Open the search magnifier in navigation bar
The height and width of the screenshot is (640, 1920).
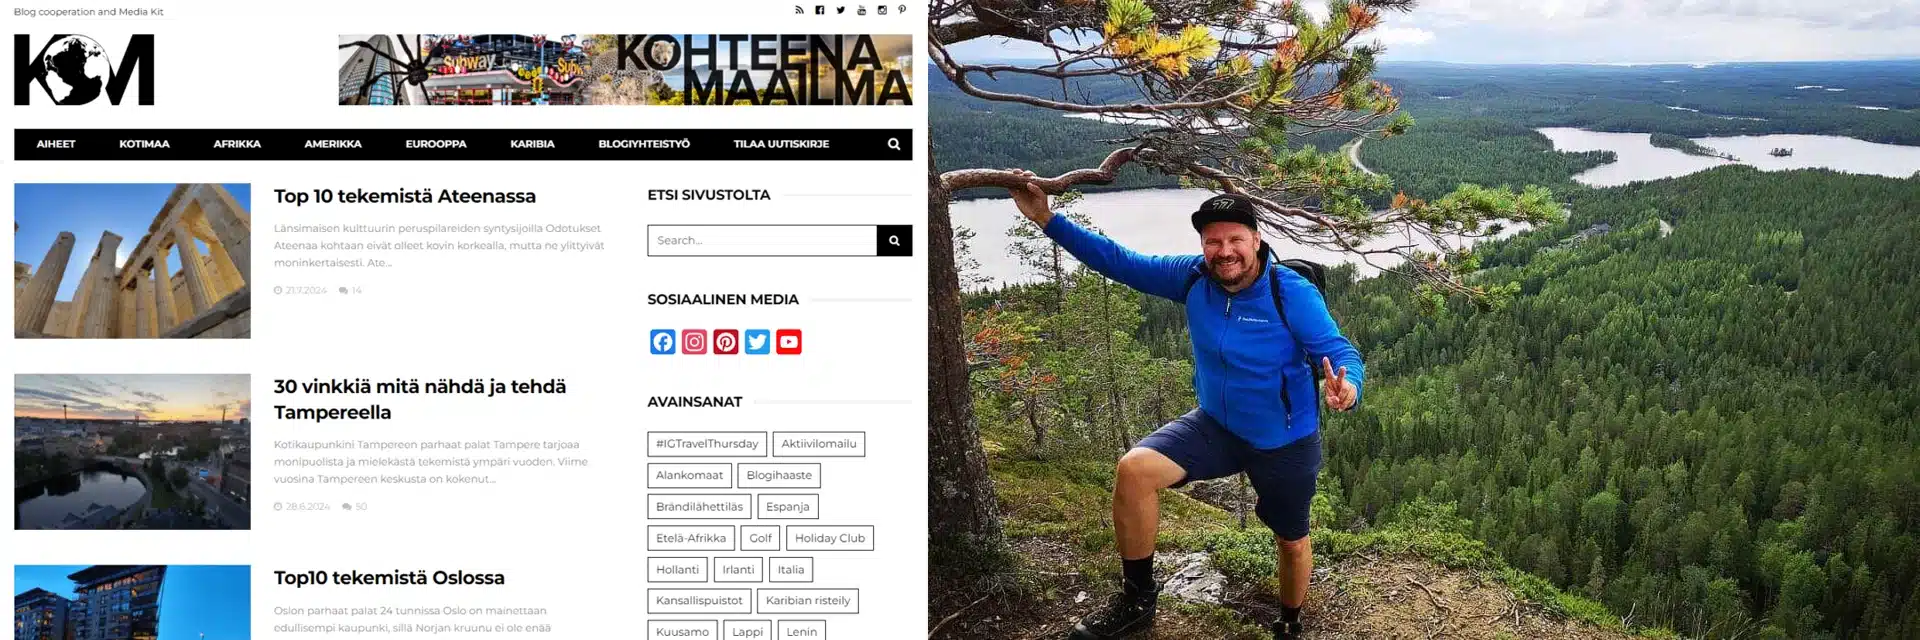(x=894, y=144)
